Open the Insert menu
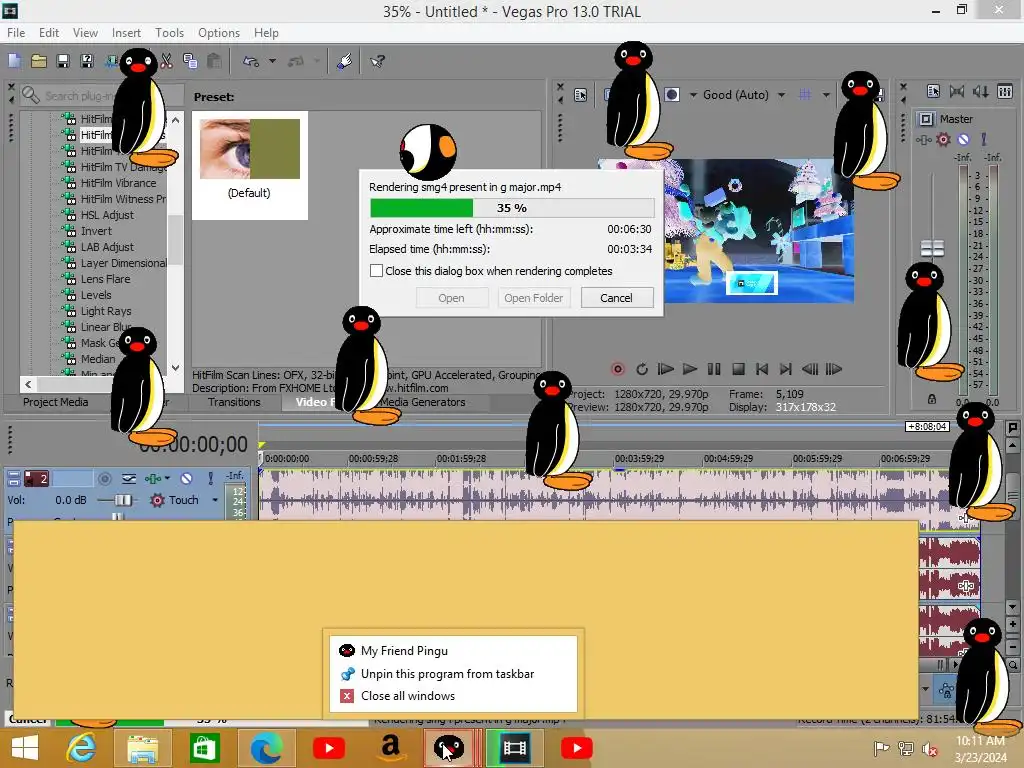 [x=126, y=33]
